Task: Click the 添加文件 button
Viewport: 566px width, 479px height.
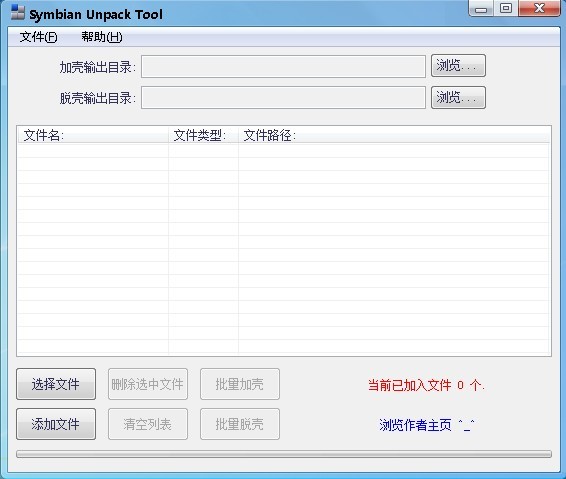Action: pyautogui.click(x=56, y=424)
